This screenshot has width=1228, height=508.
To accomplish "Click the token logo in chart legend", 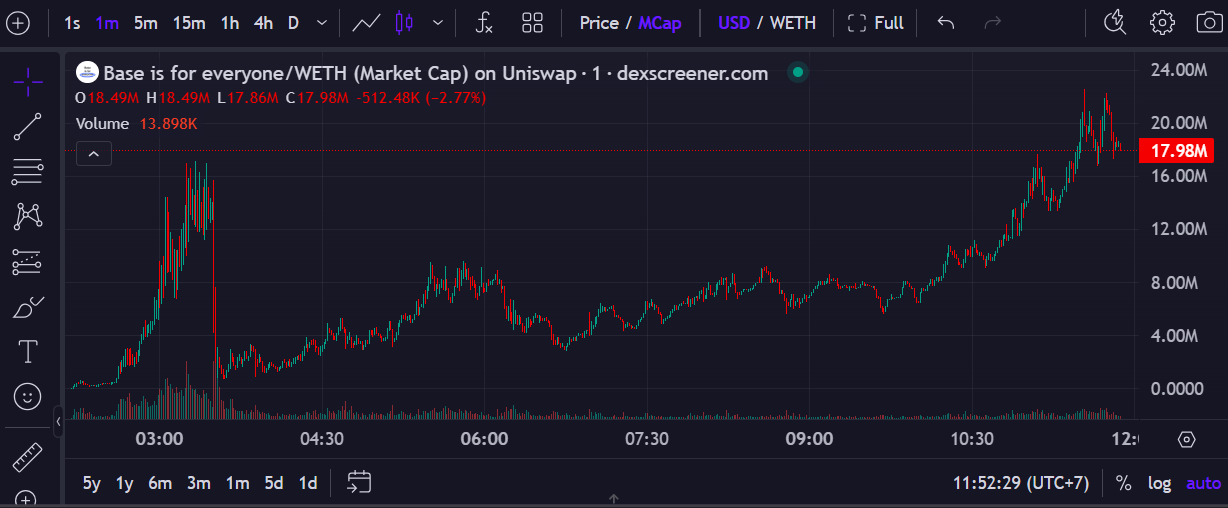I will [x=88, y=73].
